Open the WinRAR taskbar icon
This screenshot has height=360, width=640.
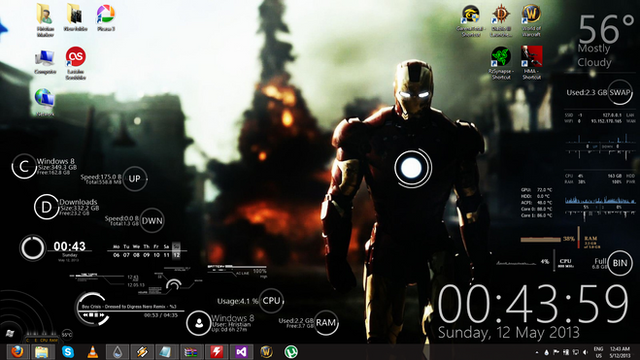click(191, 352)
